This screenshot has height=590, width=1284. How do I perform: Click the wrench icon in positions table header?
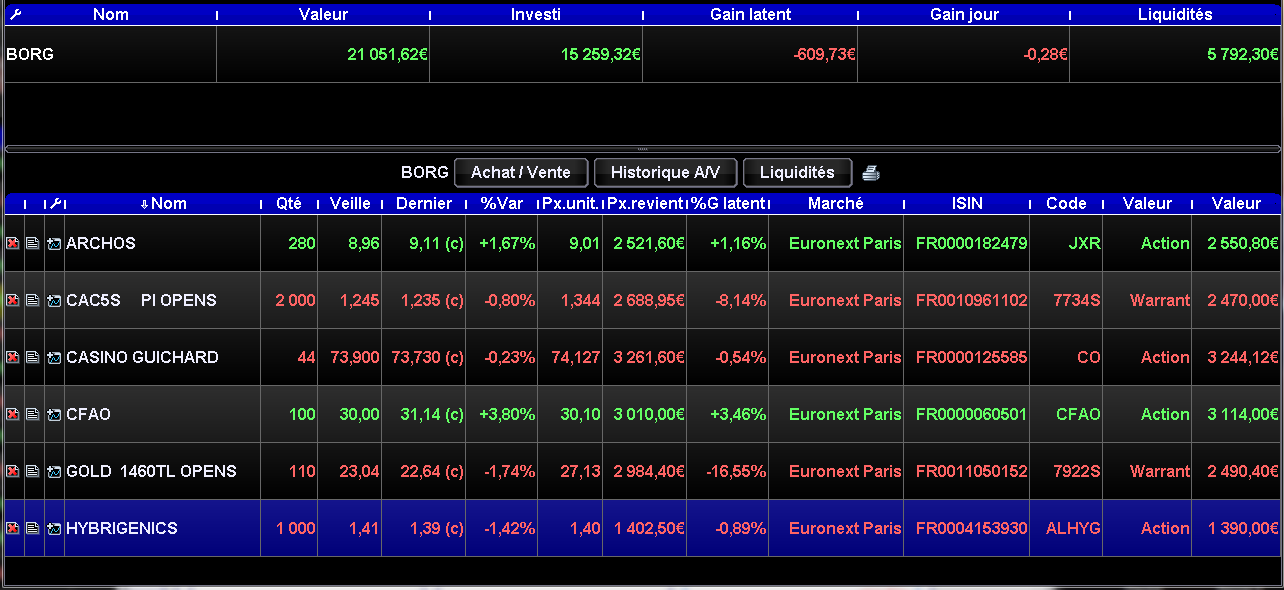56,203
